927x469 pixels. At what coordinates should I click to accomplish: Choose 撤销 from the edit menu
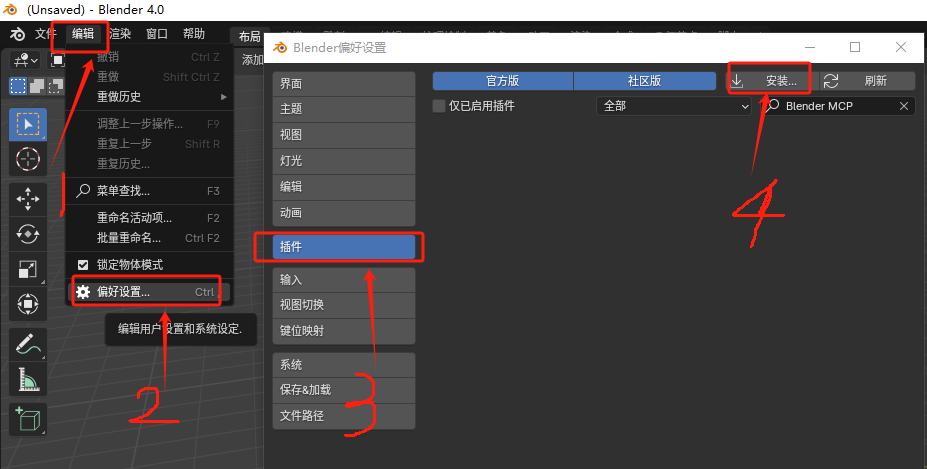(x=150, y=57)
